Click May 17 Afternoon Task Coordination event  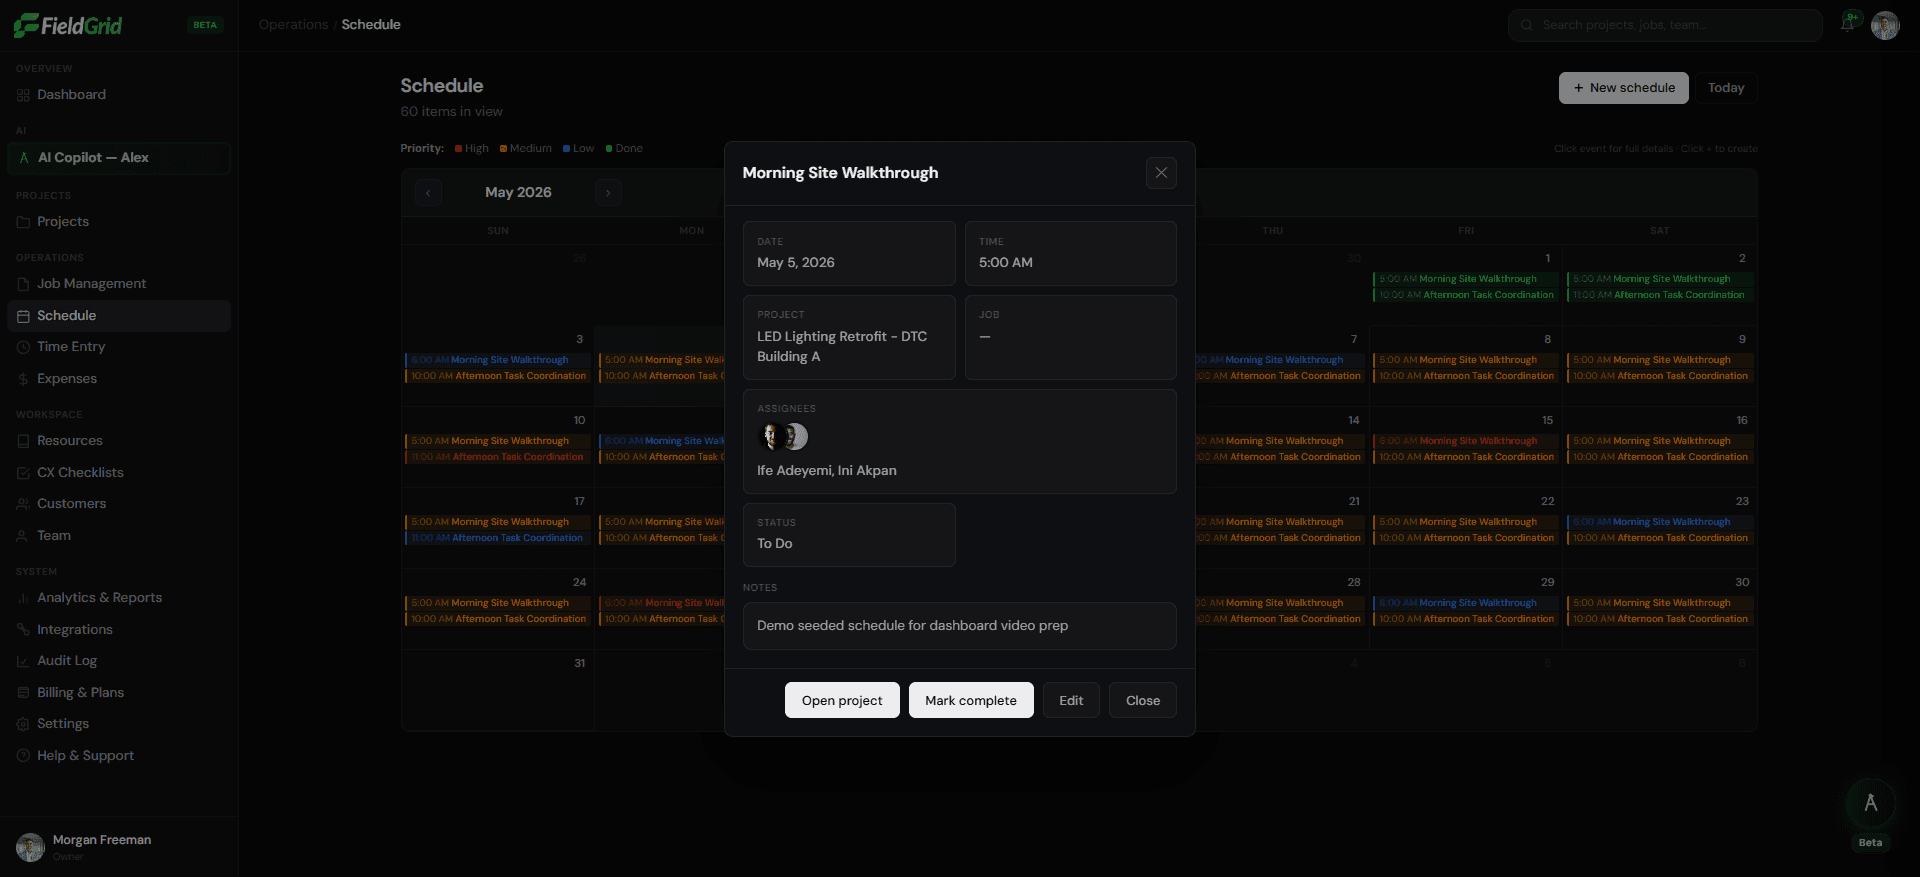[x=498, y=538]
